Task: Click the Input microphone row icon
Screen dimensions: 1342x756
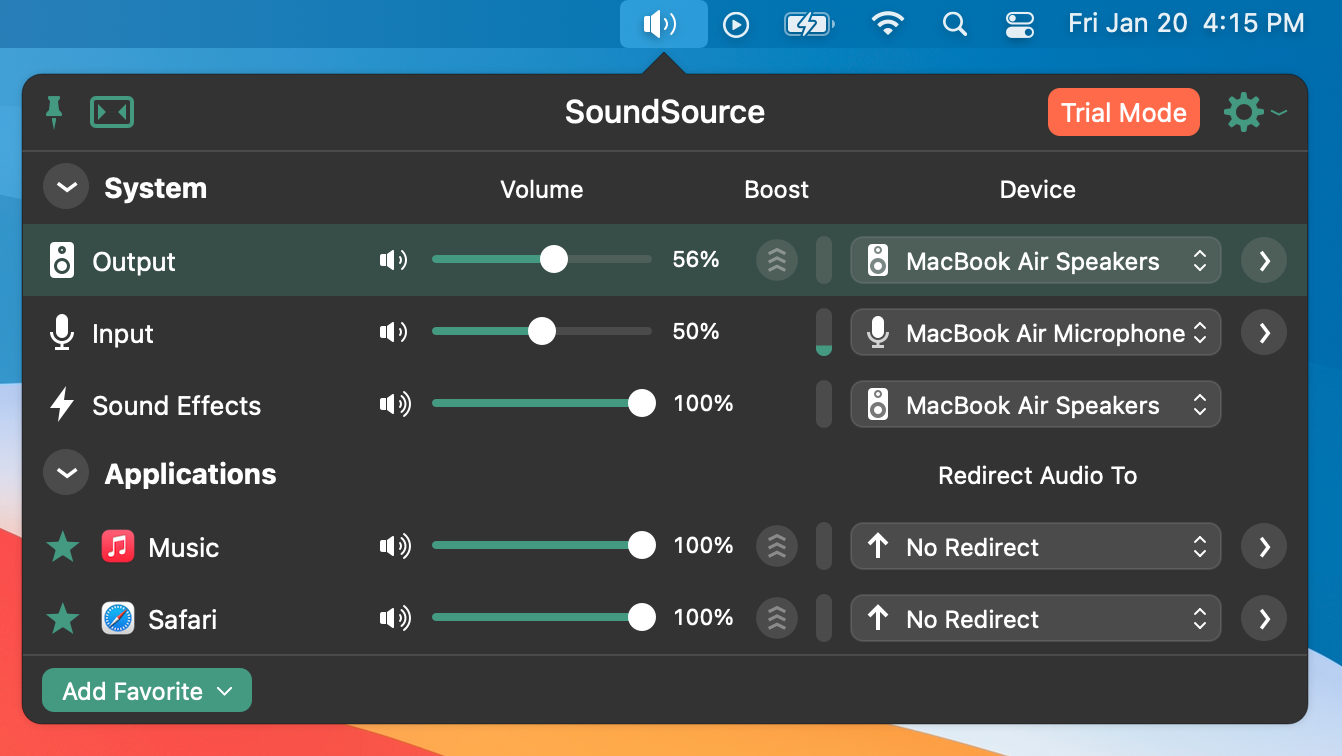Action: [62, 332]
